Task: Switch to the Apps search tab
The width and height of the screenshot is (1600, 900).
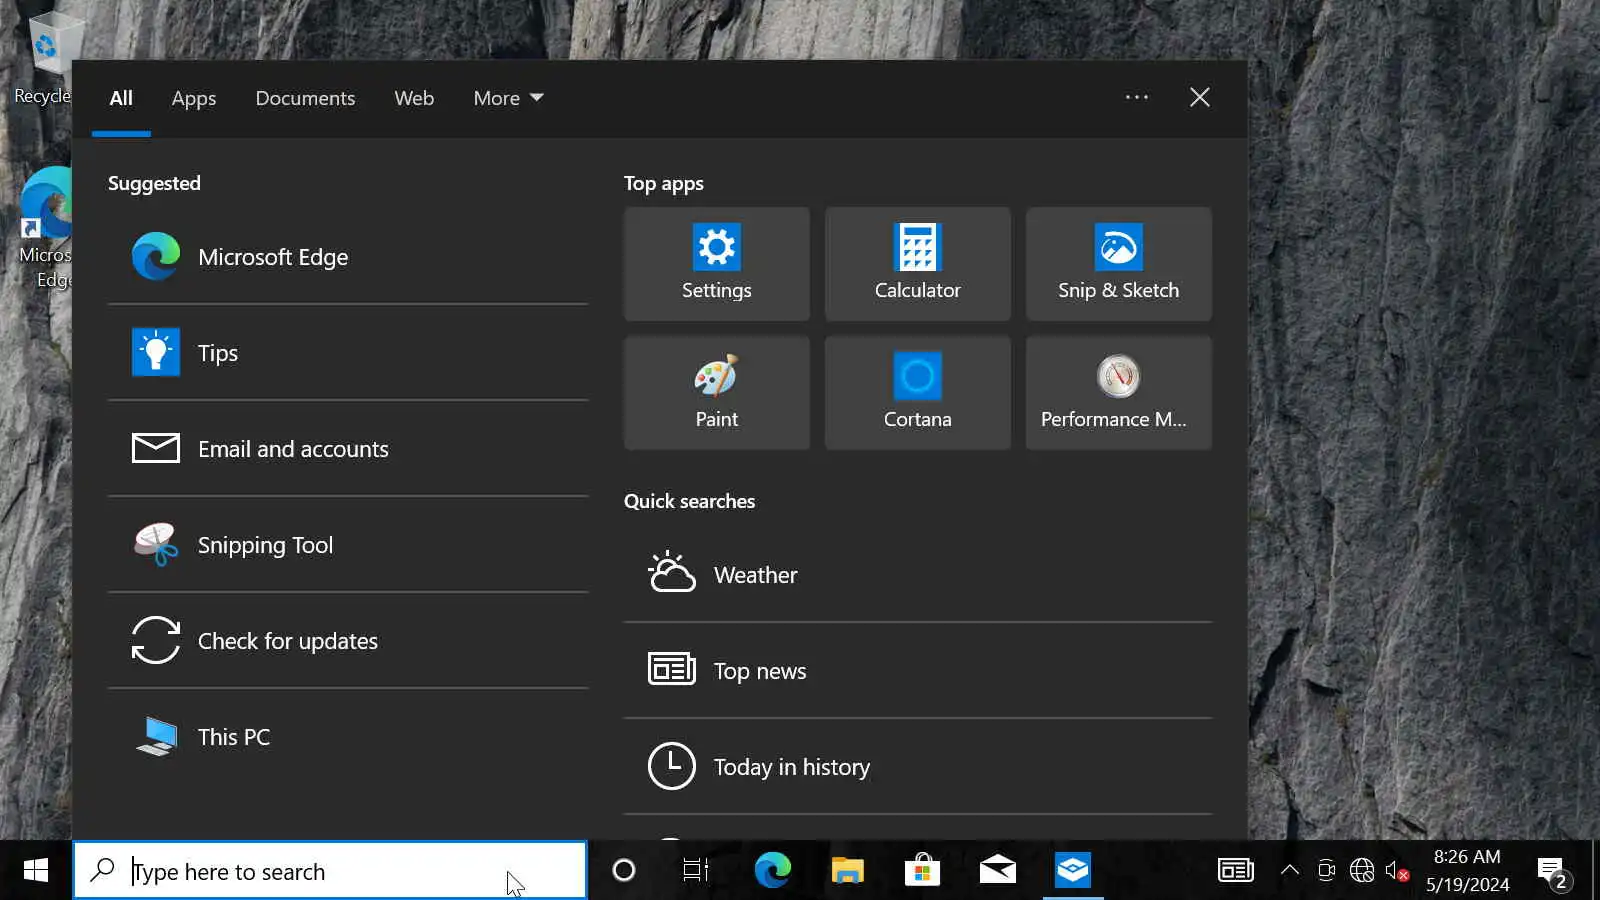Action: (x=194, y=98)
